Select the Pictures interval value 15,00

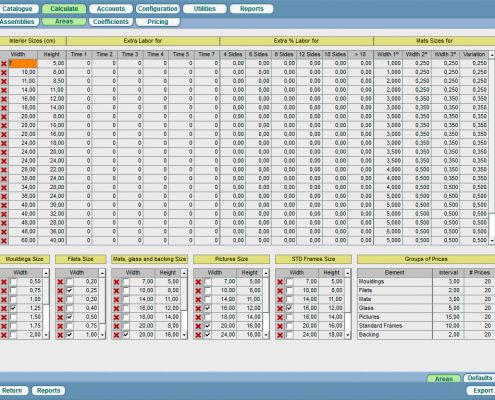448,317
